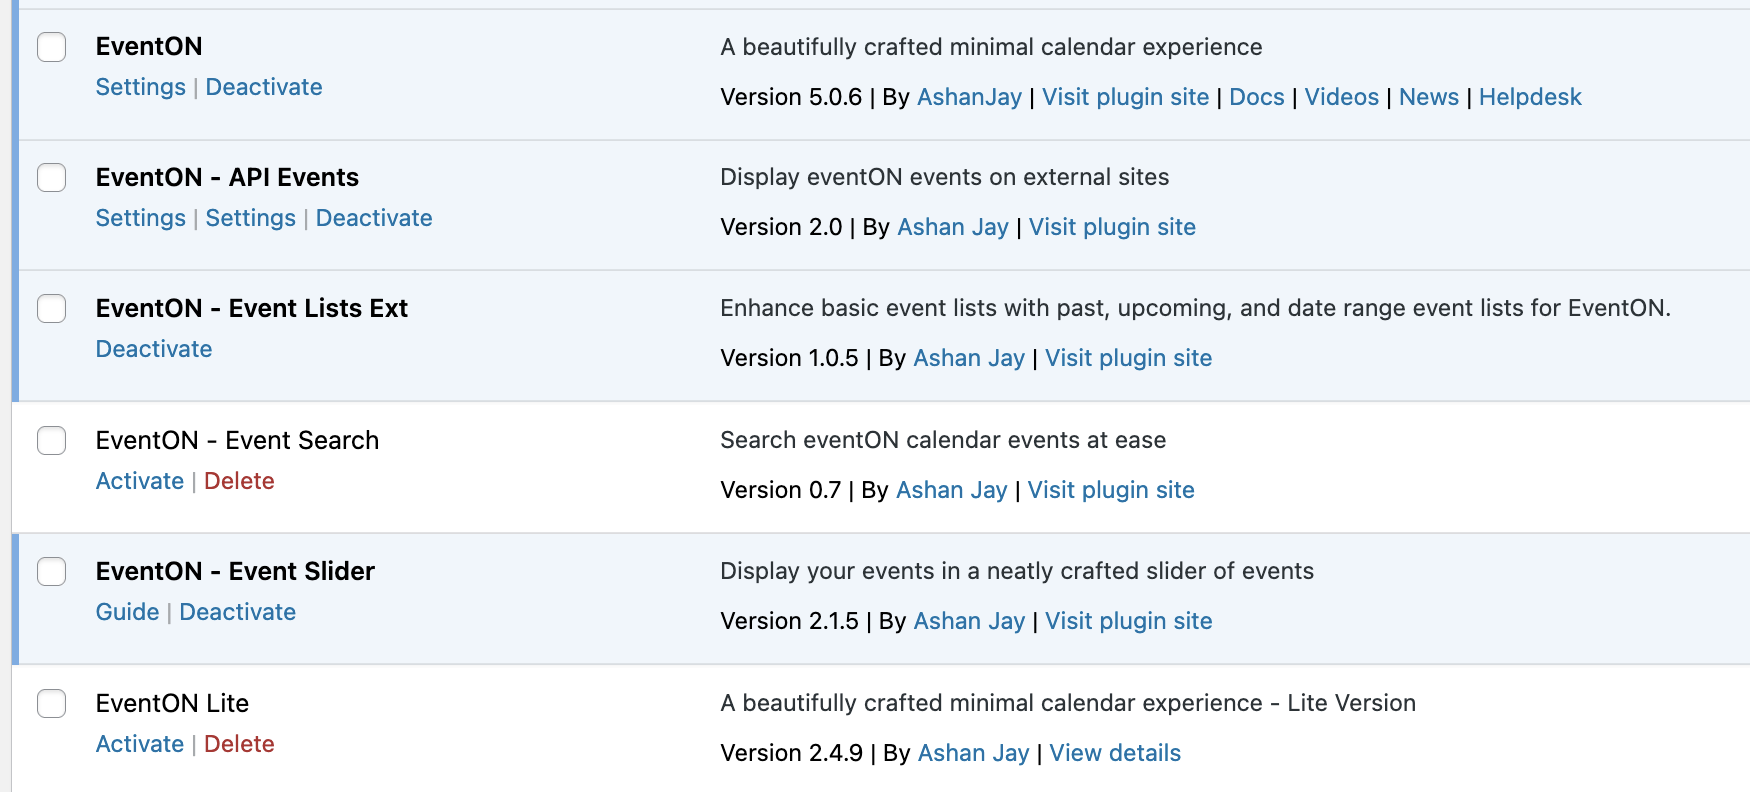Viewport: 1750px width, 792px height.
Task: Deactivate the main EventON plugin
Action: tap(264, 88)
